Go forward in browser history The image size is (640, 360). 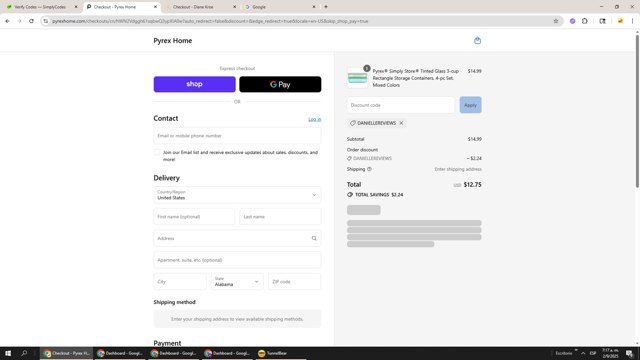19,21
